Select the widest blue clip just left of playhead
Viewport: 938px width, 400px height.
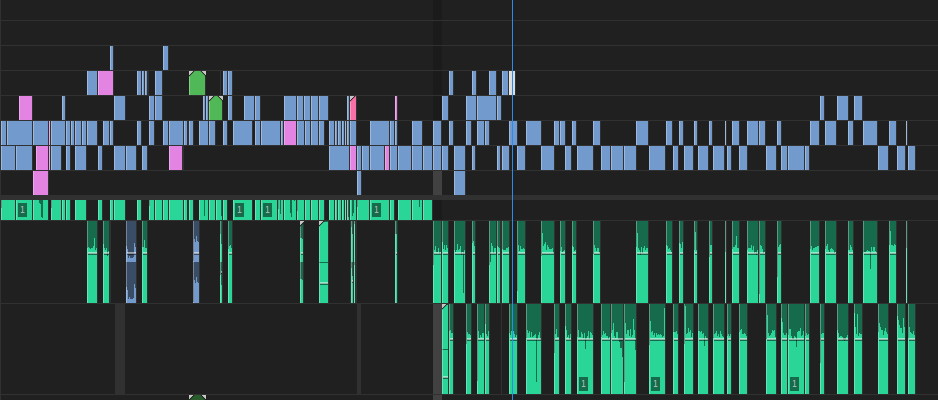pyautogui.click(x=485, y=108)
